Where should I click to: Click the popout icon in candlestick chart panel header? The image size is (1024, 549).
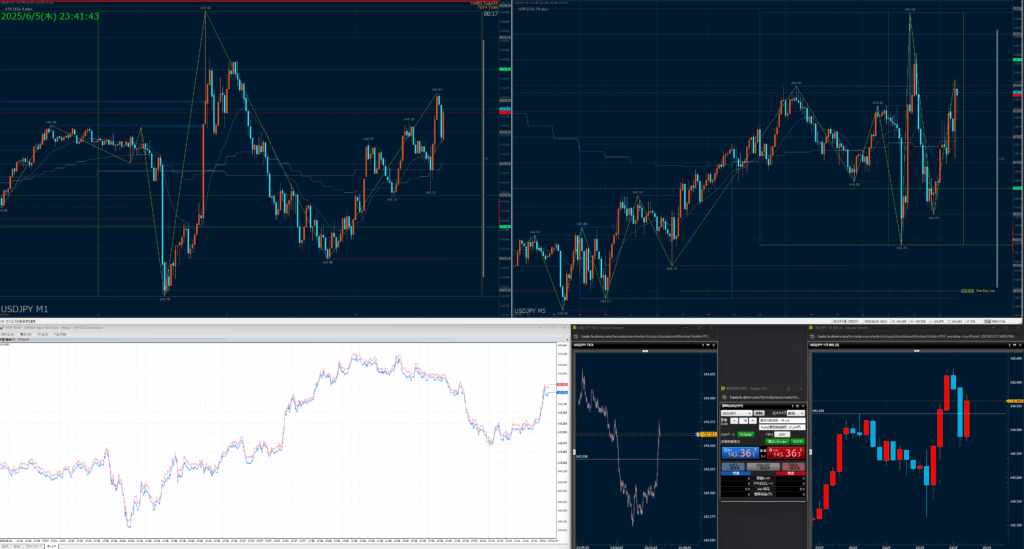coord(1015,345)
